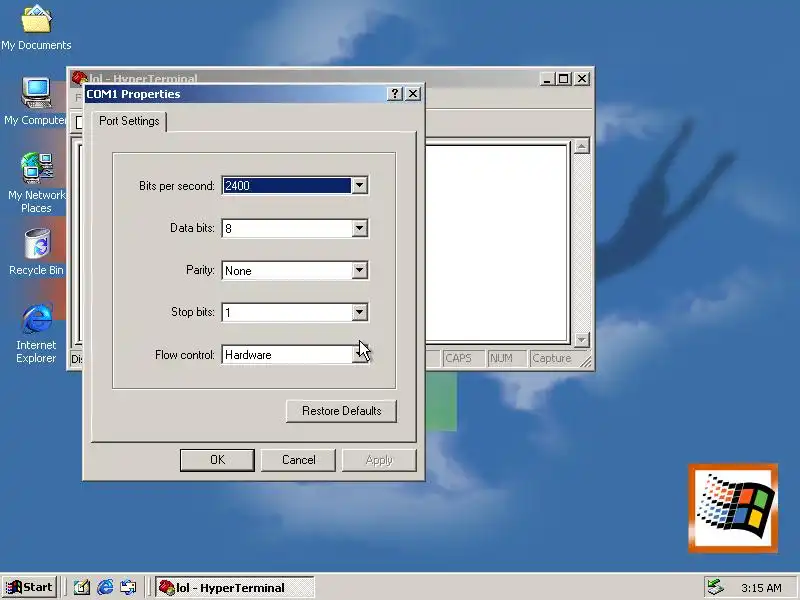Open the My Documents desktop icon

click(36, 27)
